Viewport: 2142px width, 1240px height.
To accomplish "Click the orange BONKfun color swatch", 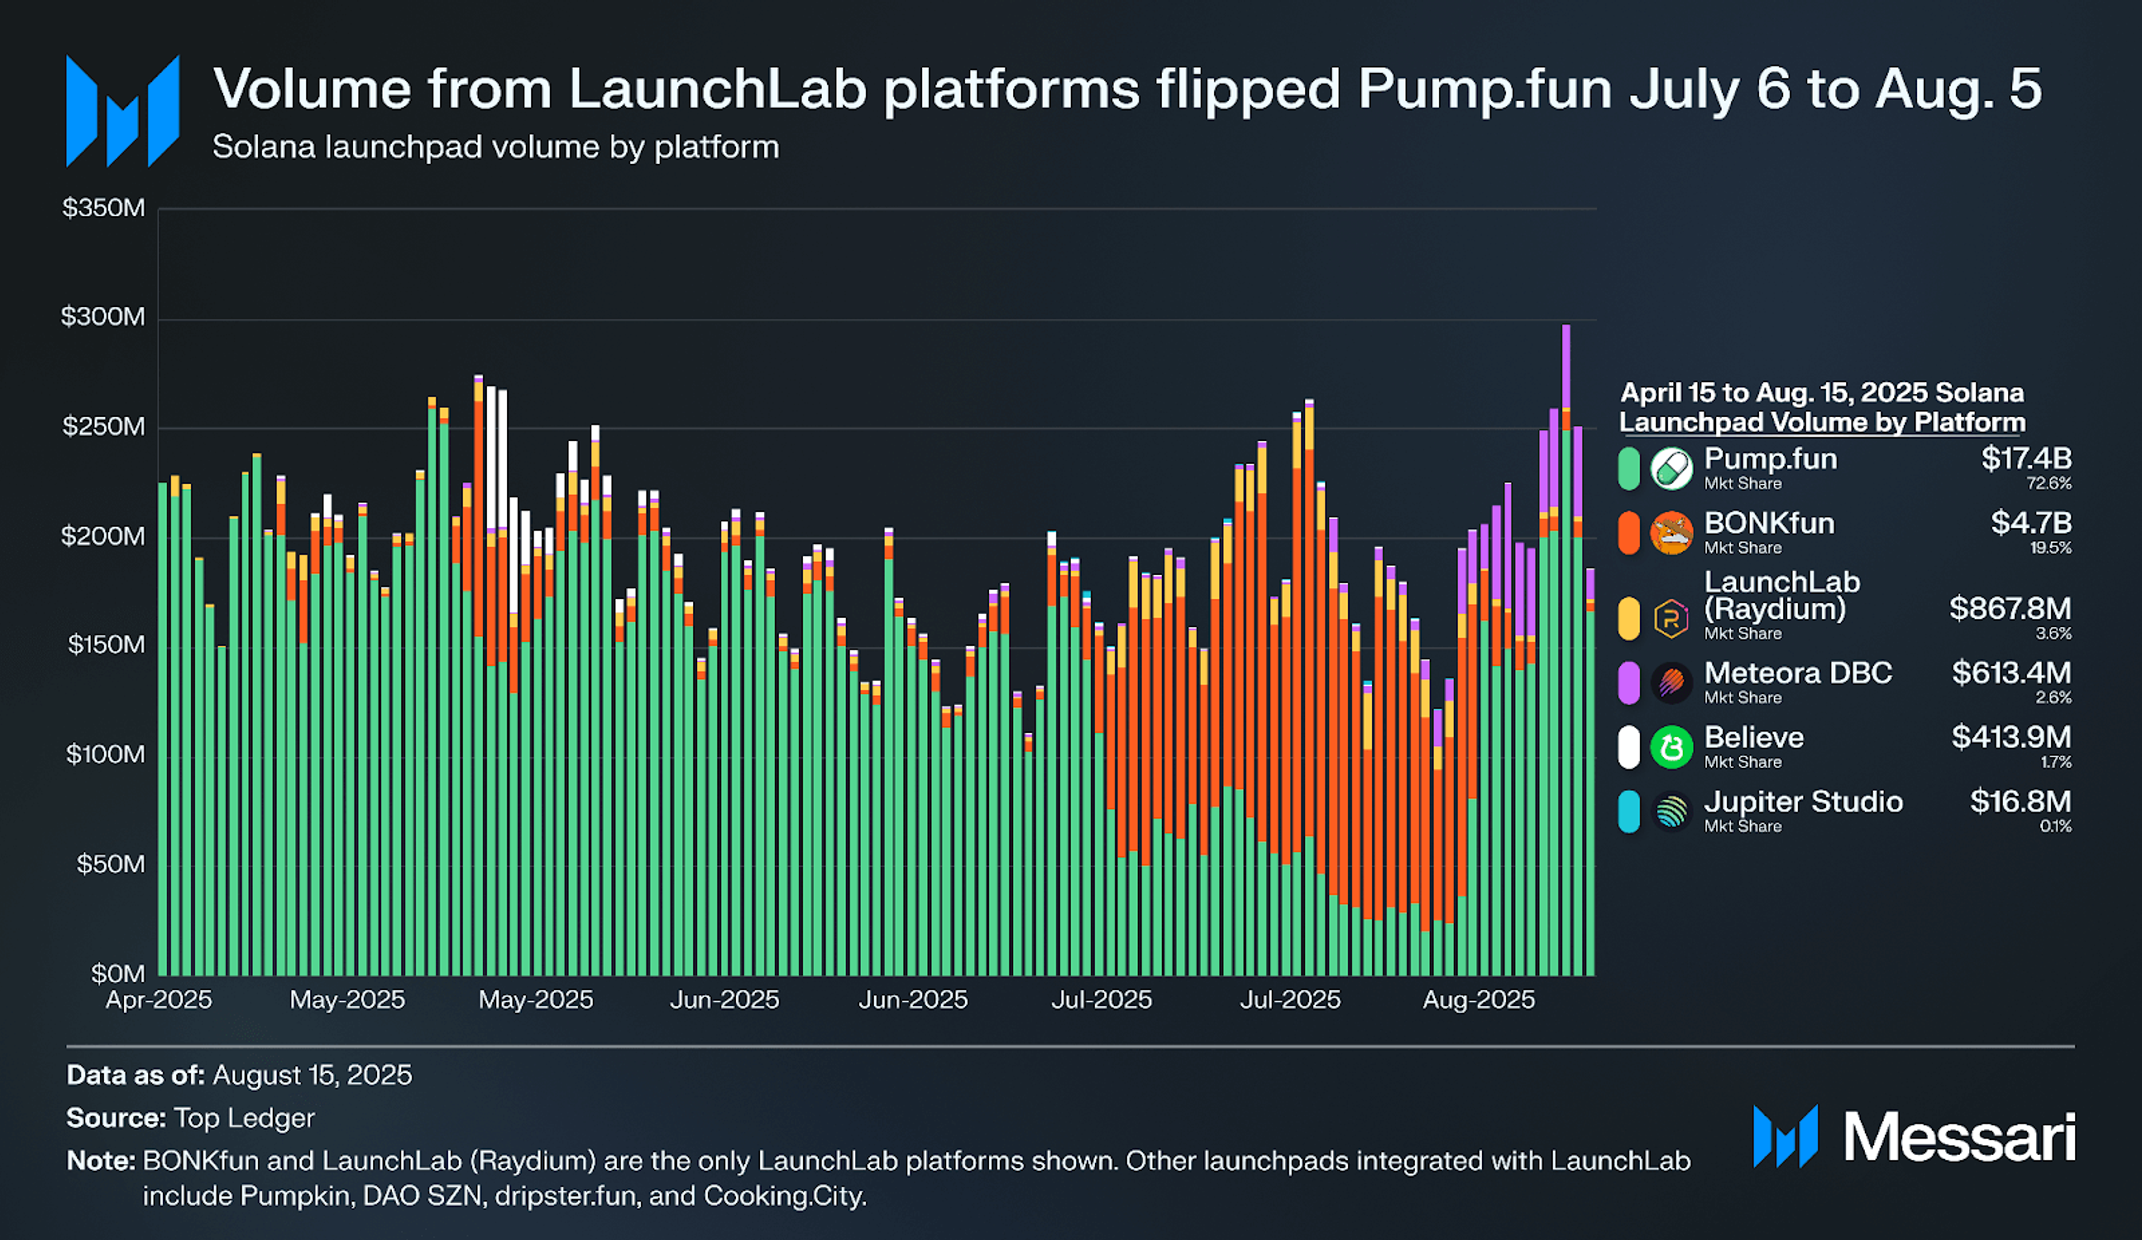I will 1629,533.
